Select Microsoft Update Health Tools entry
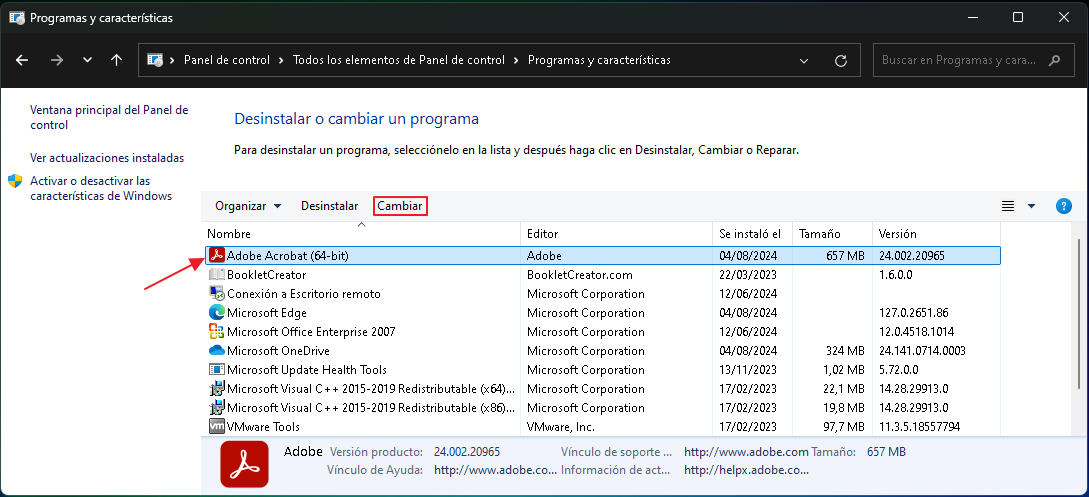 [x=307, y=370]
